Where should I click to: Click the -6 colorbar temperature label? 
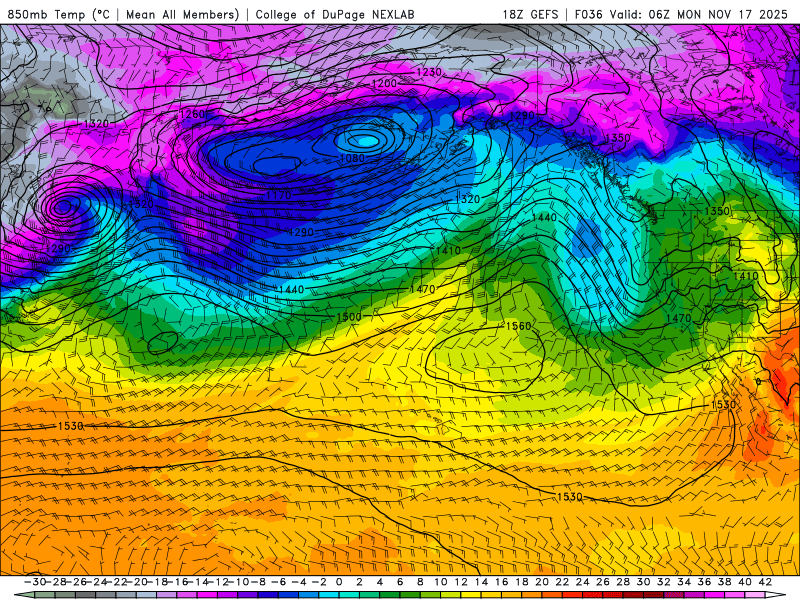(x=279, y=582)
